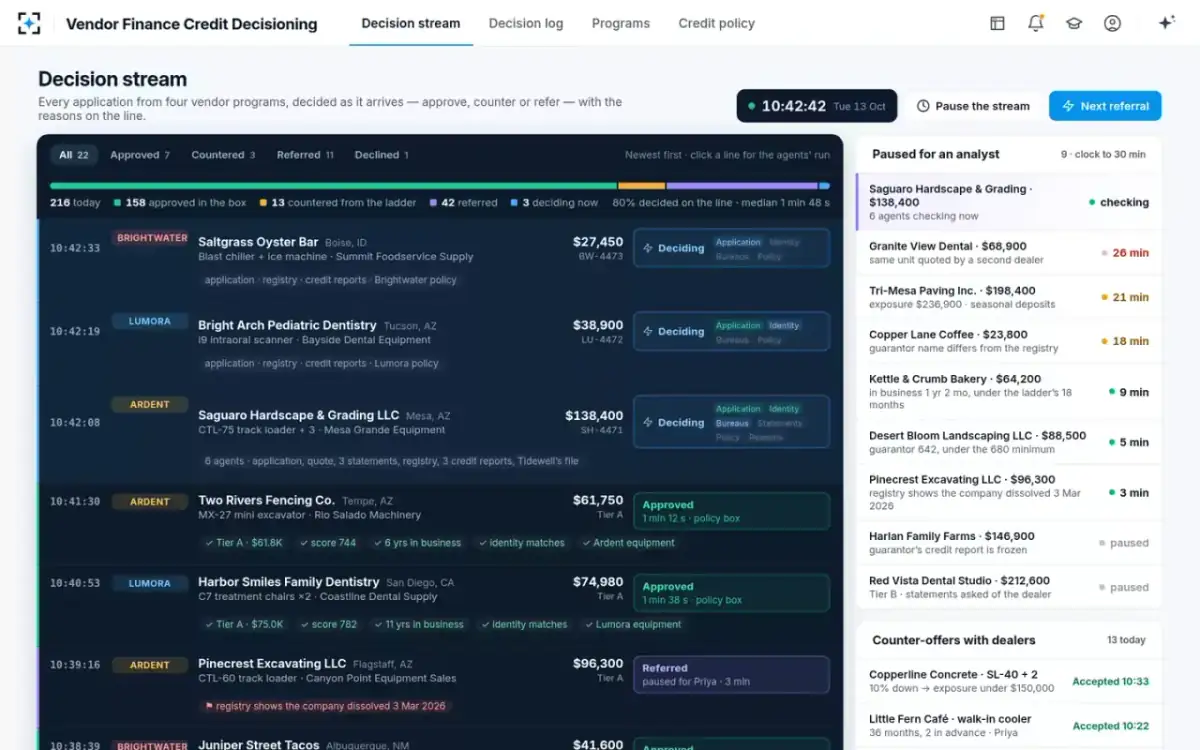
Task: Open Red Vista Dental Studio paused item
Action: point(1009,587)
